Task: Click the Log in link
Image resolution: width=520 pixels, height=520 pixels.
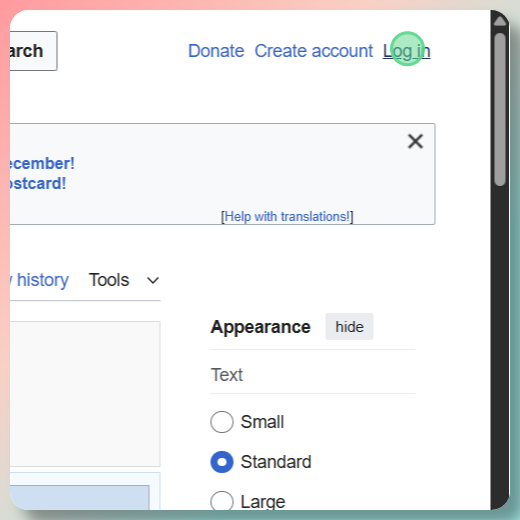Action: tap(406, 51)
